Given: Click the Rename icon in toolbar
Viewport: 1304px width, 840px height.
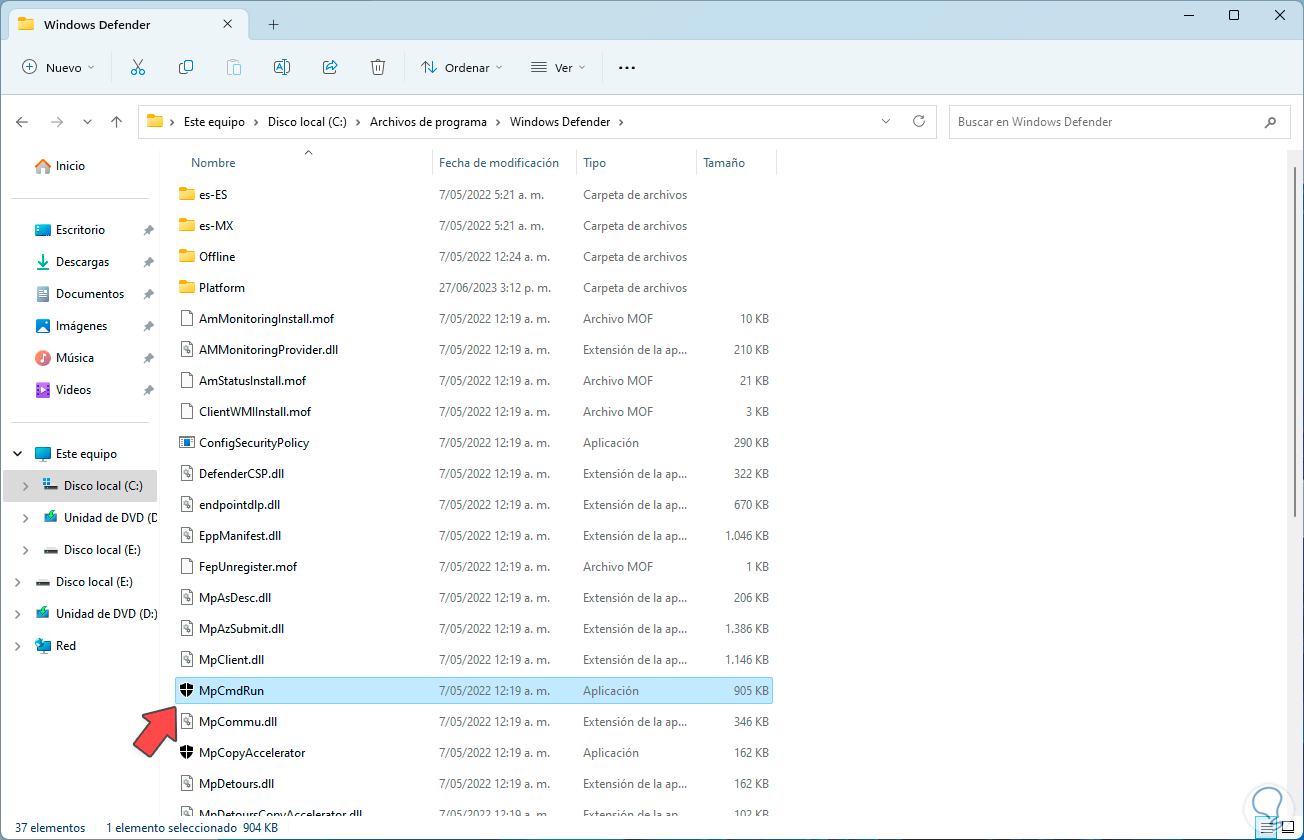Looking at the screenshot, I should 282,67.
